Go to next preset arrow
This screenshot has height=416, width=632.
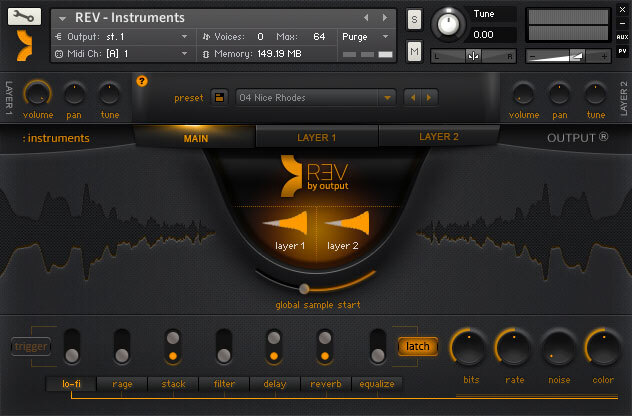tap(429, 98)
